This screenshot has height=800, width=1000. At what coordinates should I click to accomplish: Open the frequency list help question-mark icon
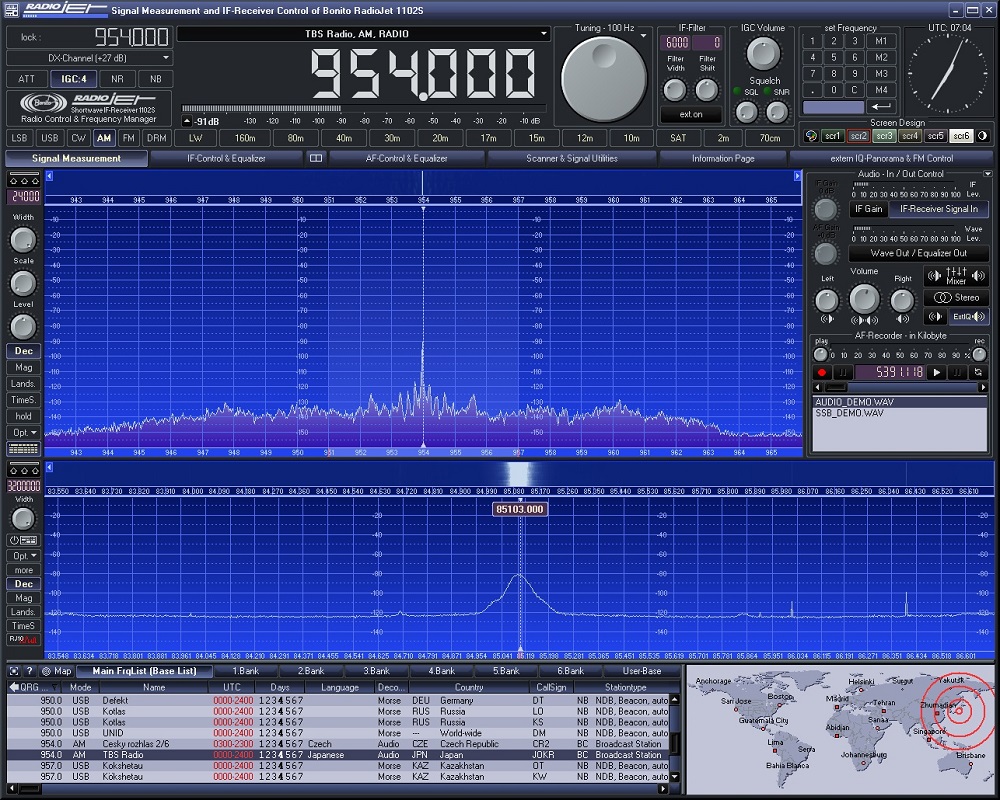click(x=29, y=671)
